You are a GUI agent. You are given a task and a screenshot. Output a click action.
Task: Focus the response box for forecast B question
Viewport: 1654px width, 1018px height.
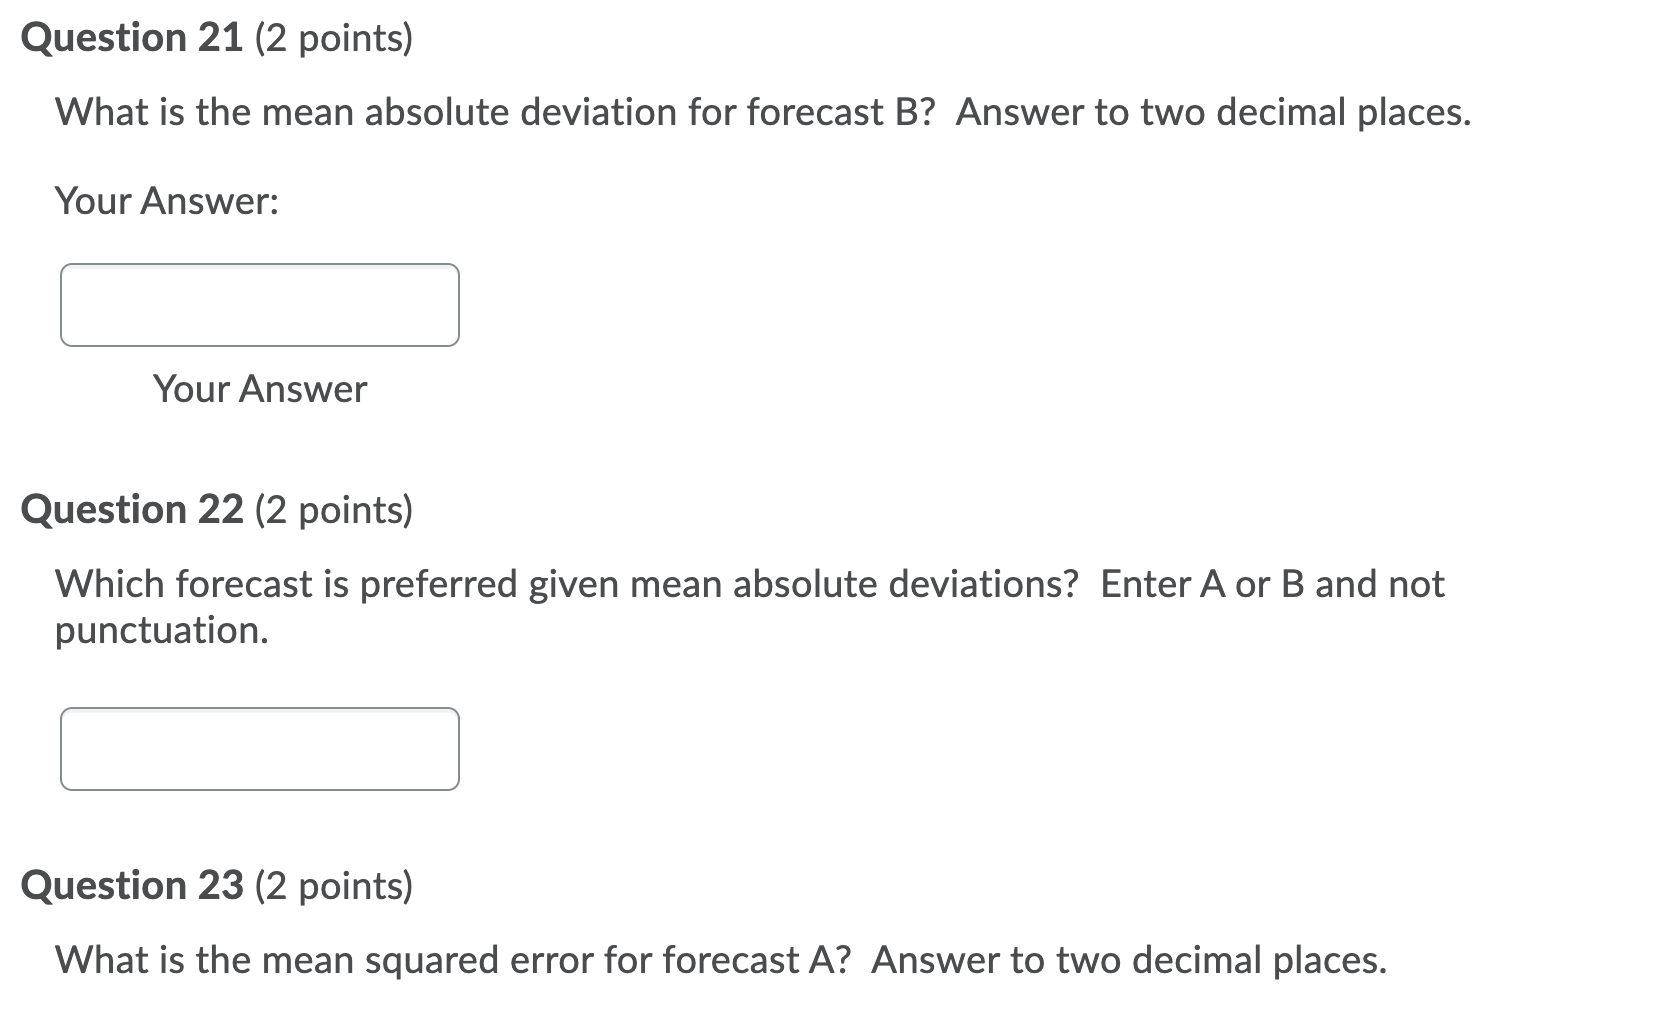click(259, 304)
